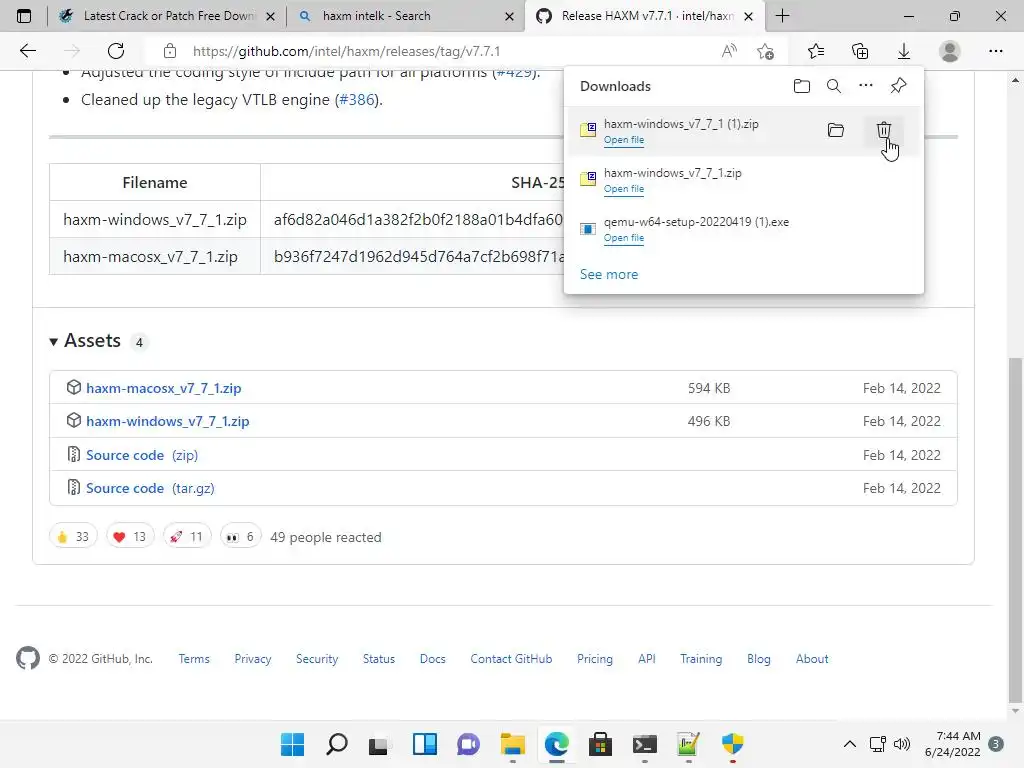Open the Terms footer link

[x=194, y=659]
